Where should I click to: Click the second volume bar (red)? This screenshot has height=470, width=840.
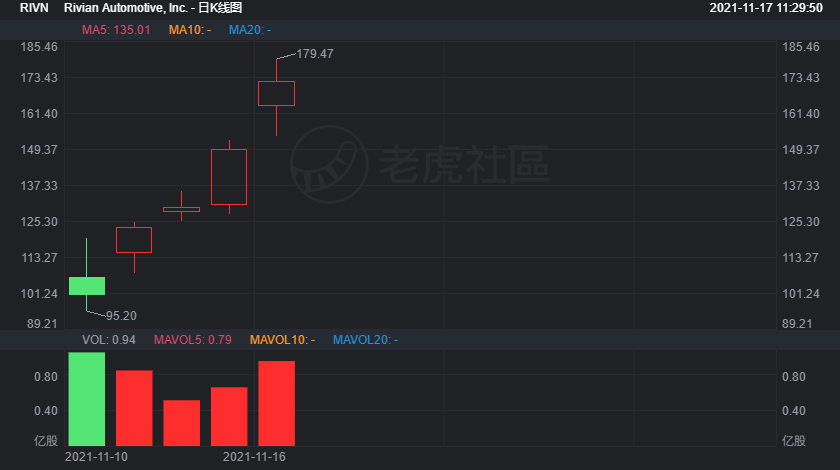click(134, 408)
